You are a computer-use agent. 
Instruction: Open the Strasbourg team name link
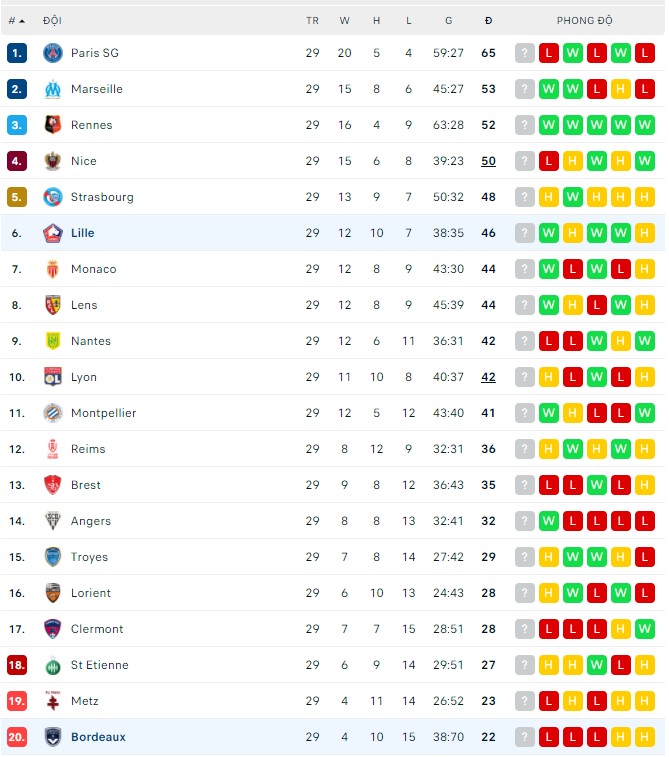coord(102,197)
